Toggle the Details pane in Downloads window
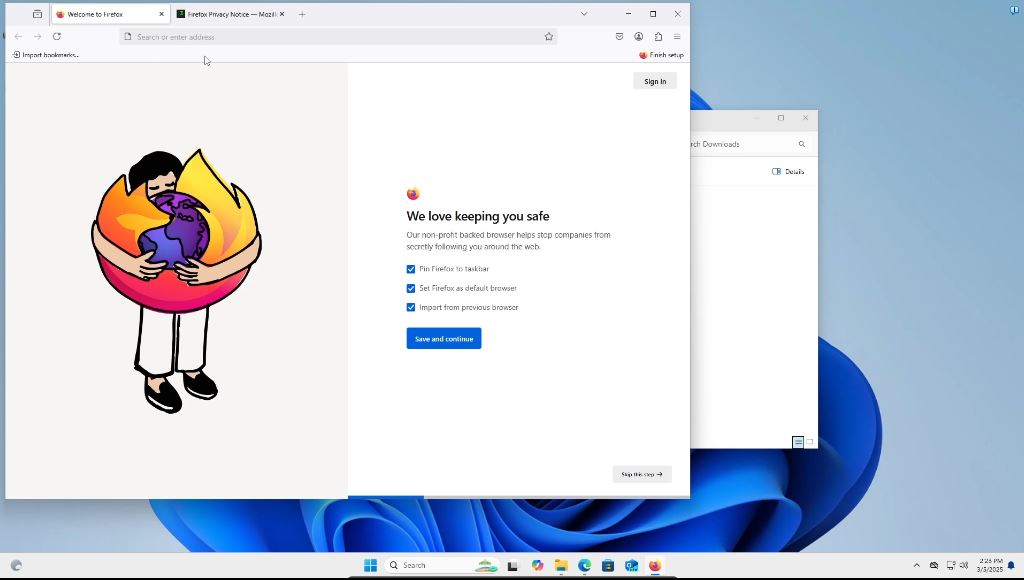The height and width of the screenshot is (580, 1024). [x=788, y=172]
